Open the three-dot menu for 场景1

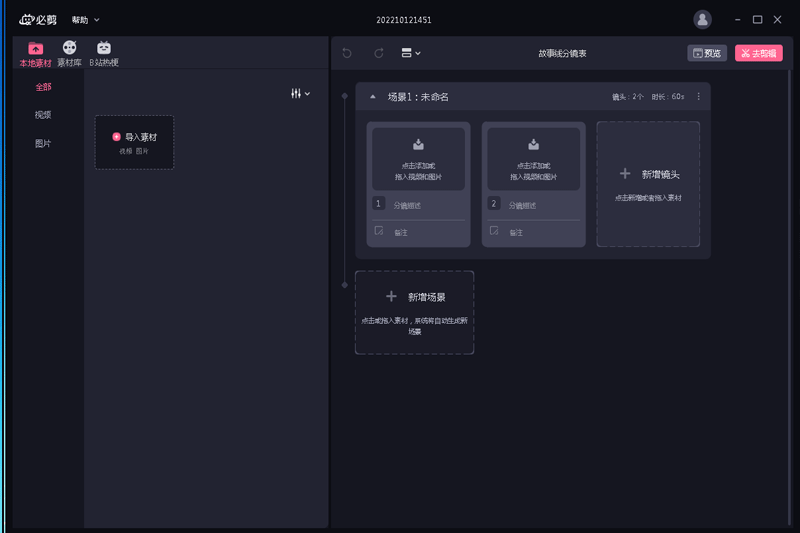coord(699,97)
